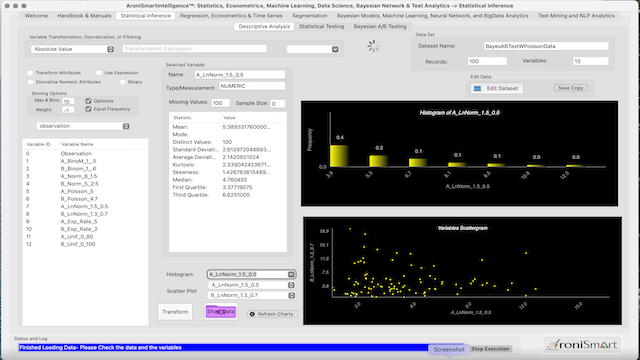Select variable B_Binom_1_.6
Image resolution: width=640 pixels, height=360 pixels.
[x=85, y=169]
